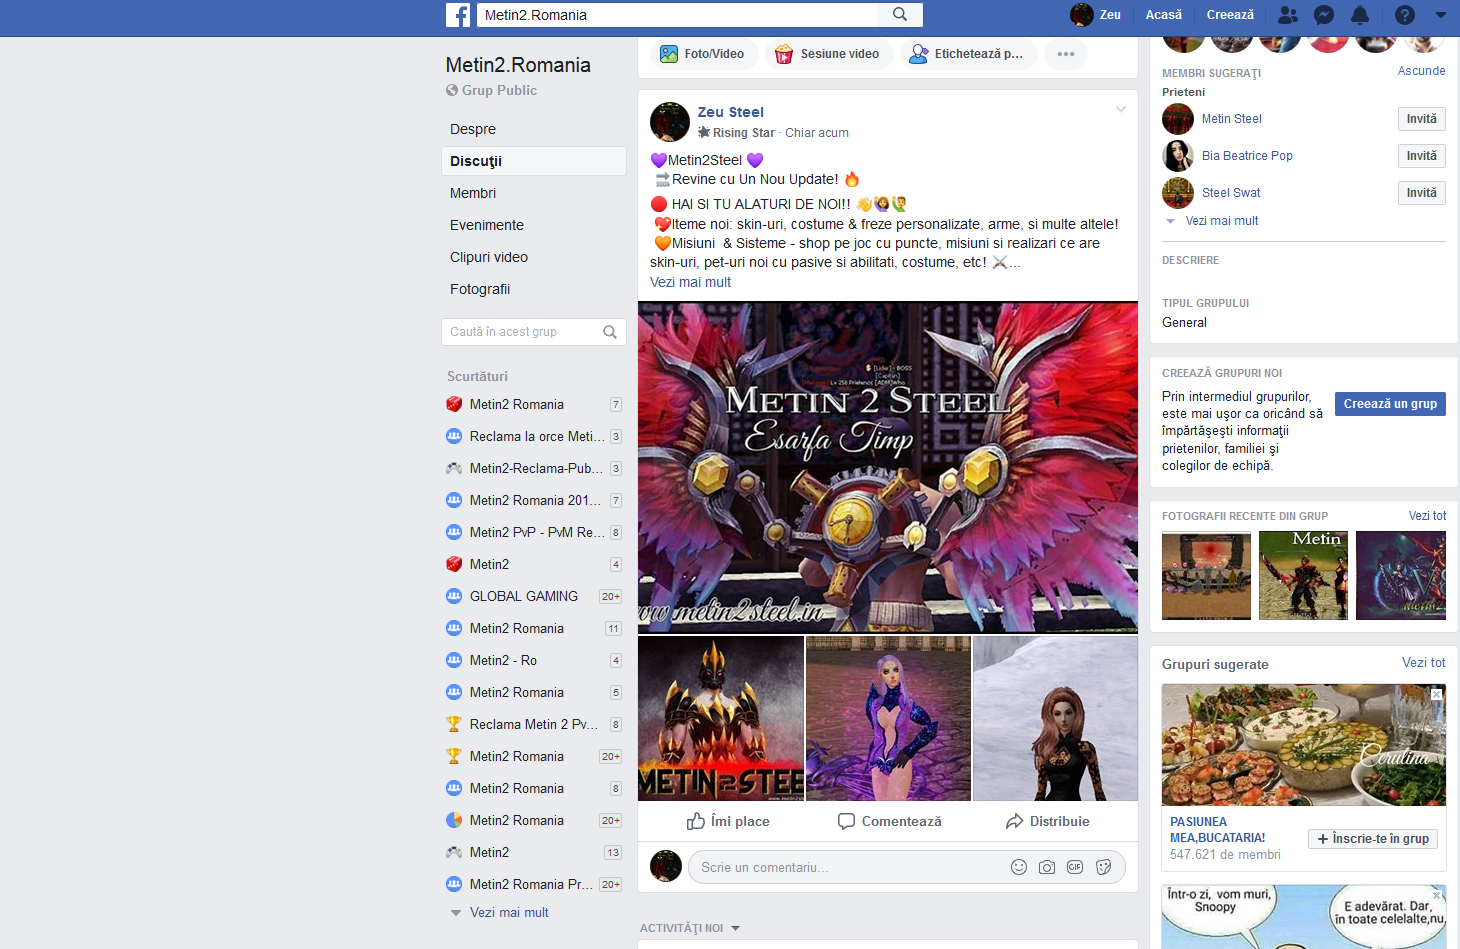Dismiss the suggested cooking group card
Screen dimensions: 1460x949
point(1436,694)
